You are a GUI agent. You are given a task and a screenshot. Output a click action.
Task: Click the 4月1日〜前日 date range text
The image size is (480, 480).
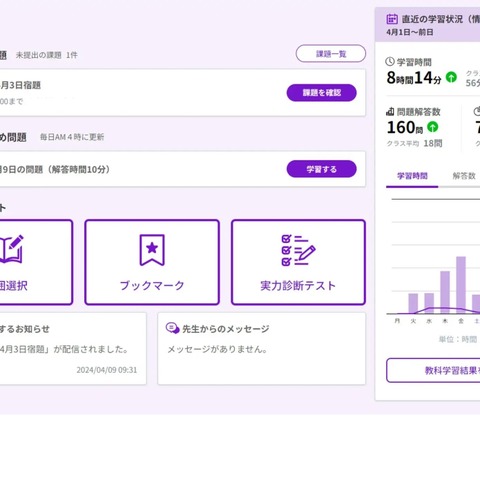pos(410,32)
